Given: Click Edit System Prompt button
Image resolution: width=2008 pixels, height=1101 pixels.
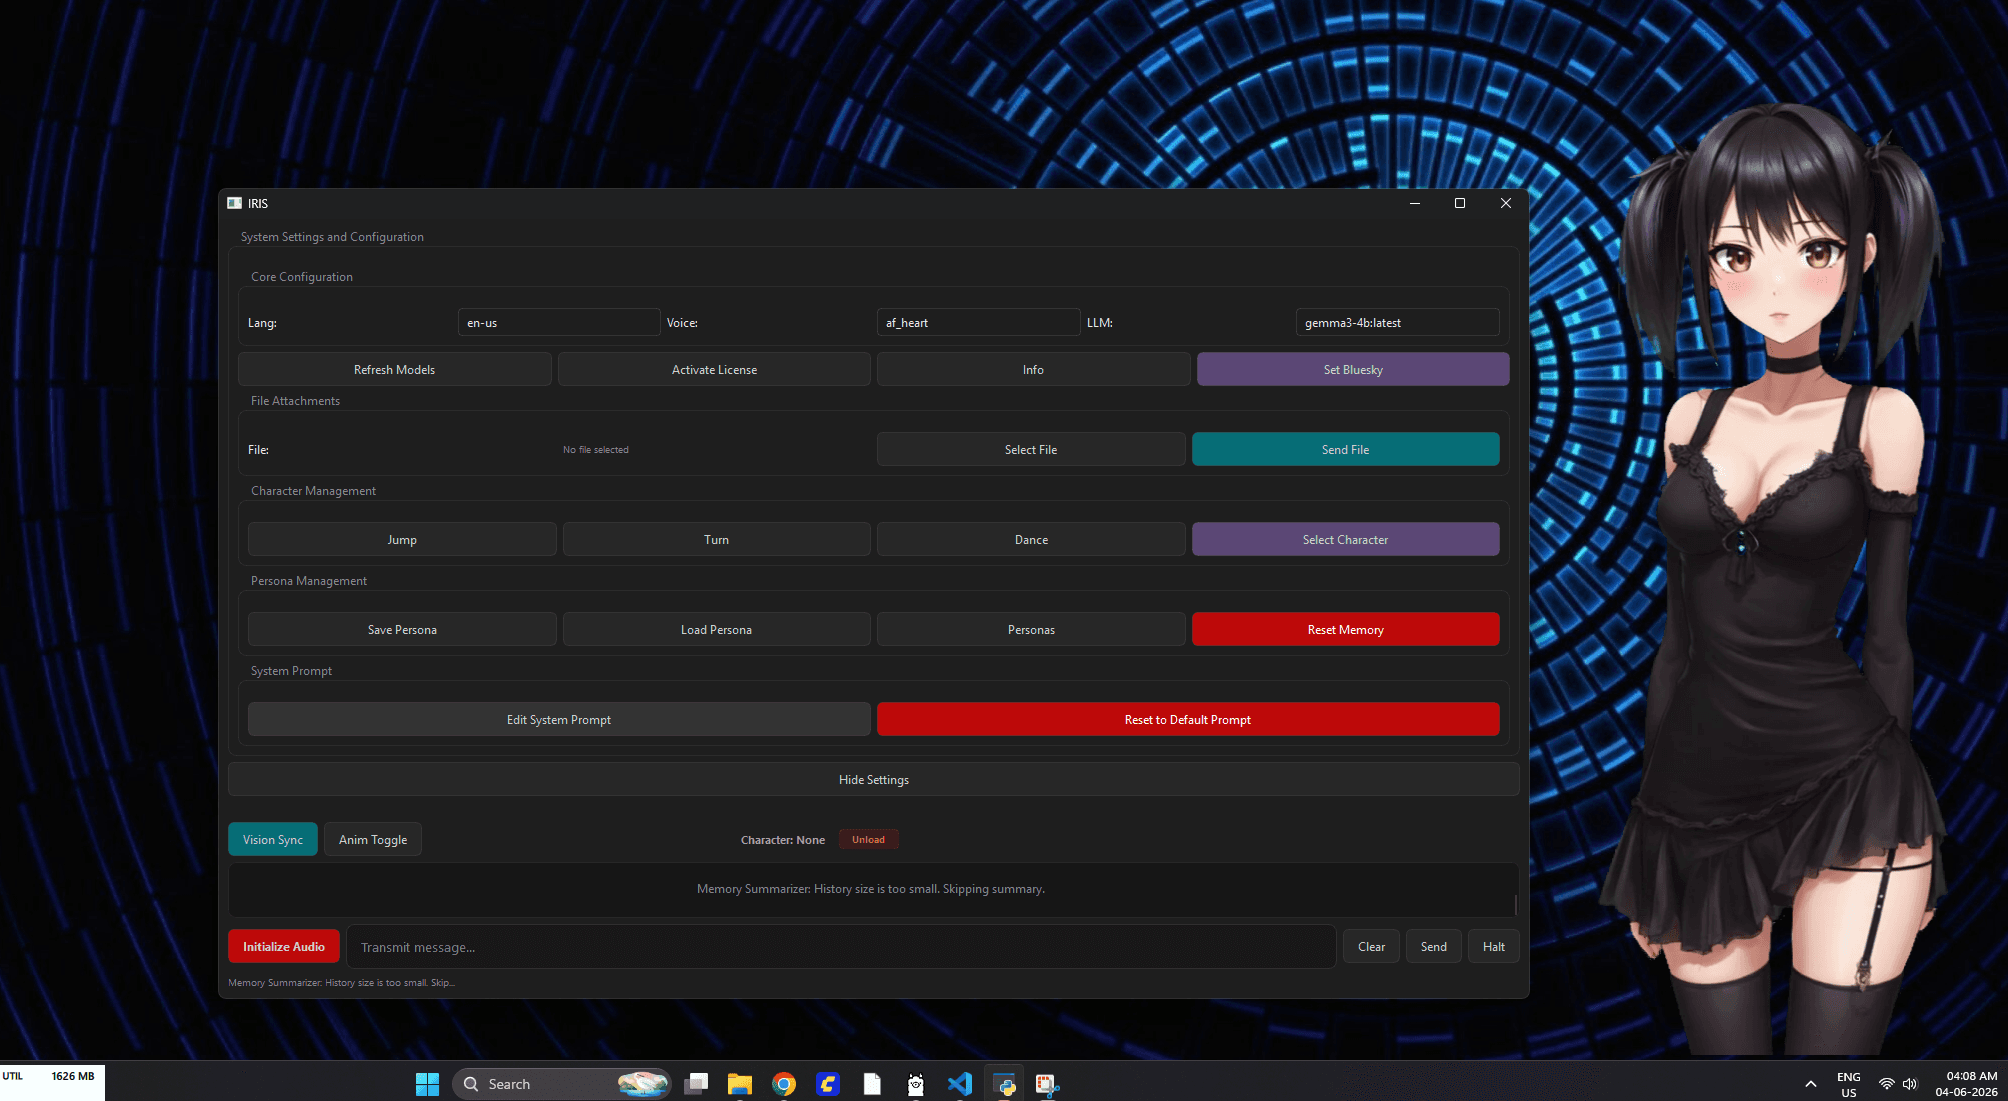Looking at the screenshot, I should pos(559,719).
